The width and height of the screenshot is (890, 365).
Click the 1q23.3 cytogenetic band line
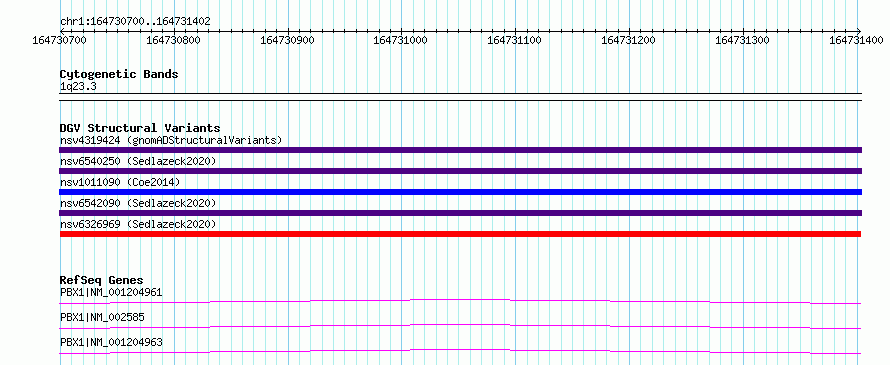460,97
